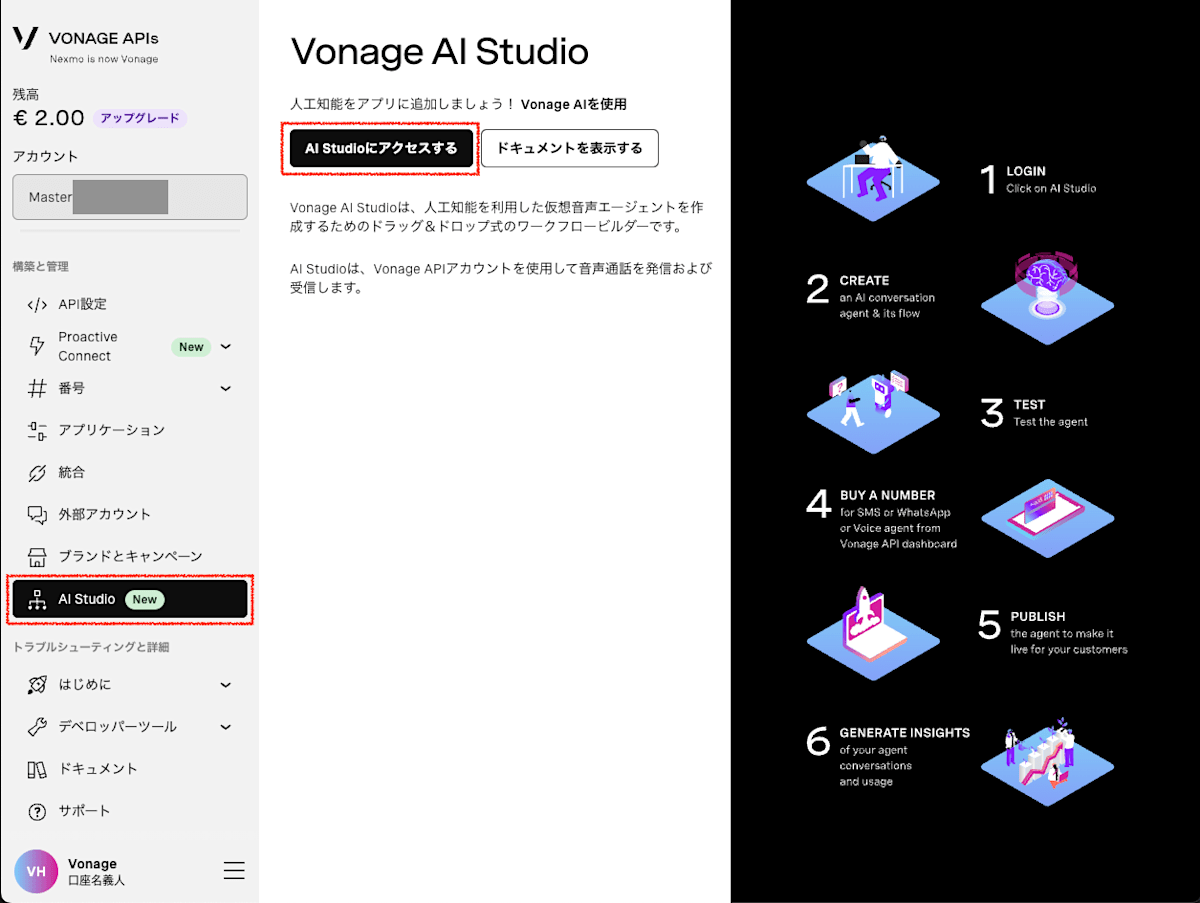Click the PUBLISH step rocket illustration
Image resolution: width=1200 pixels, height=903 pixels.
click(x=874, y=633)
